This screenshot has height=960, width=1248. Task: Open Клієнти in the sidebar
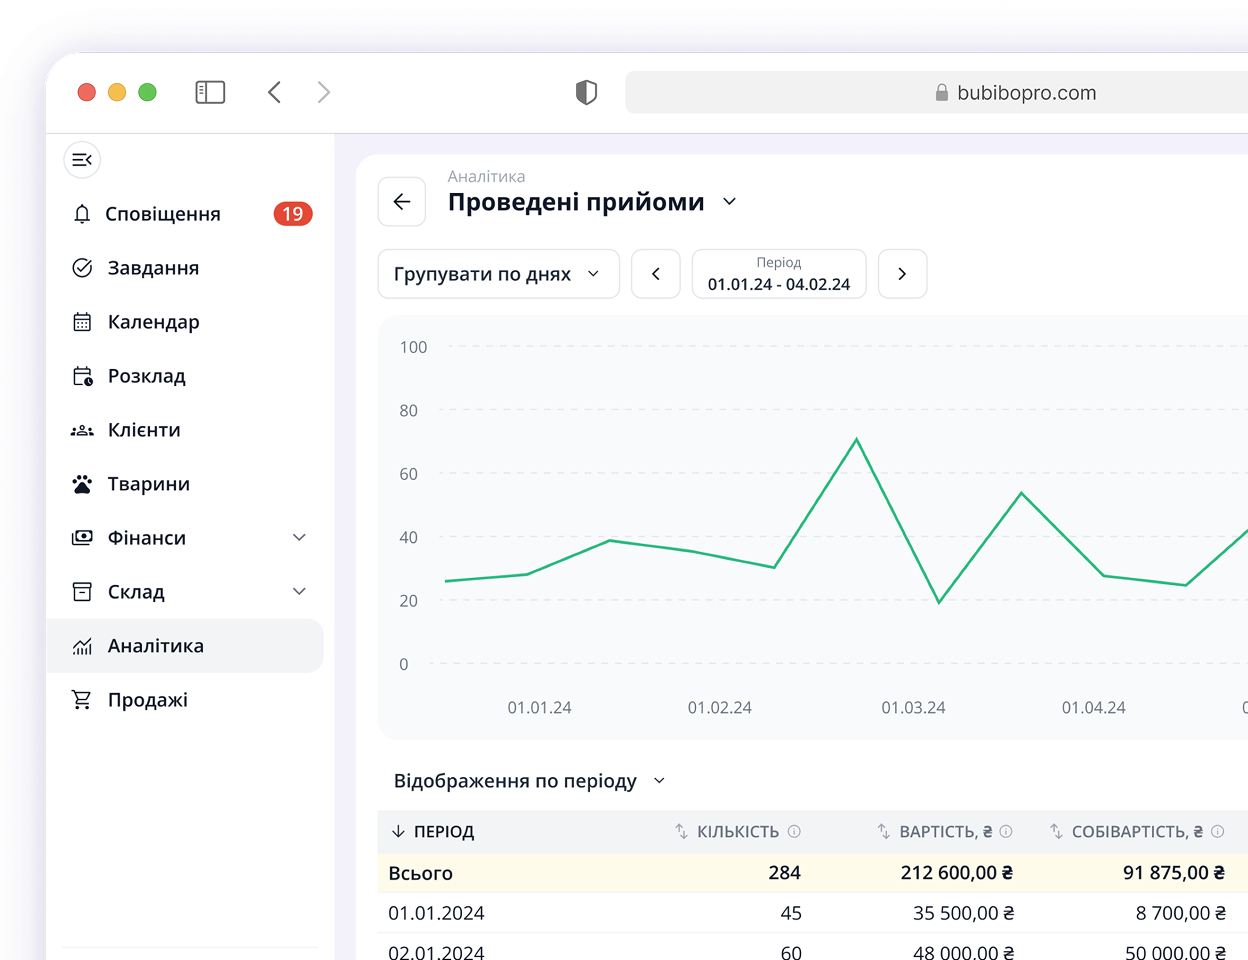click(144, 430)
